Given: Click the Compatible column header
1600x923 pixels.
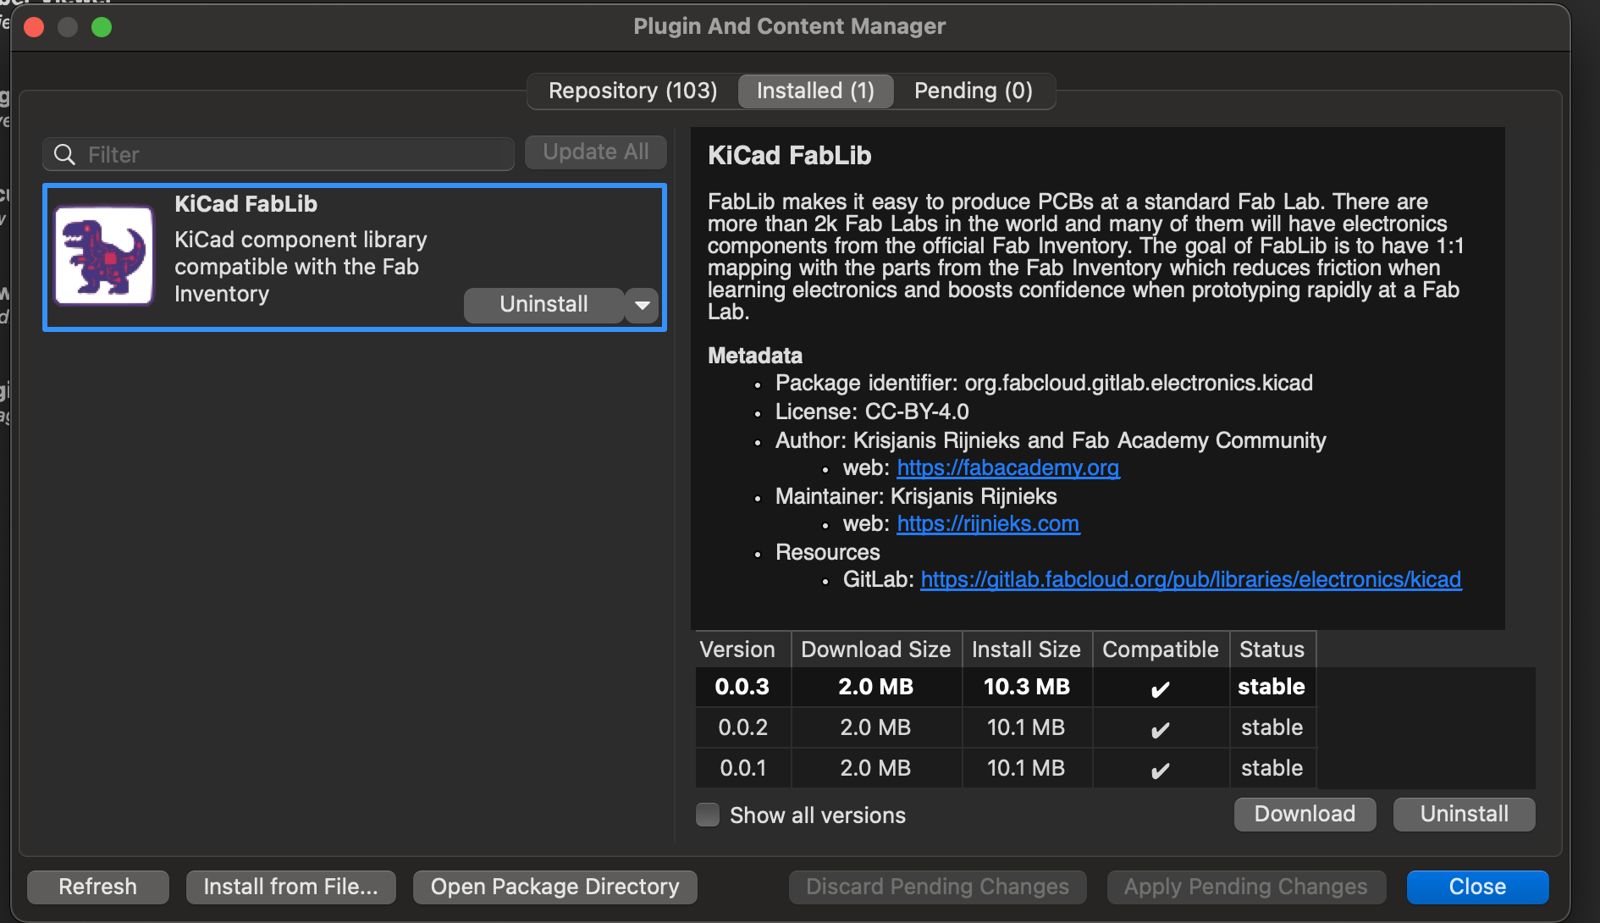Looking at the screenshot, I should 1161,649.
